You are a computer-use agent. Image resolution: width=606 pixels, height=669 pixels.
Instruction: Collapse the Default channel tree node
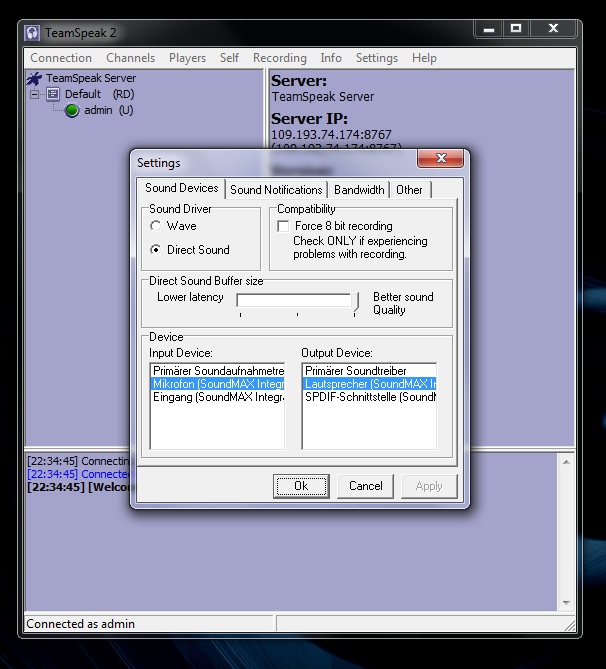(35, 94)
